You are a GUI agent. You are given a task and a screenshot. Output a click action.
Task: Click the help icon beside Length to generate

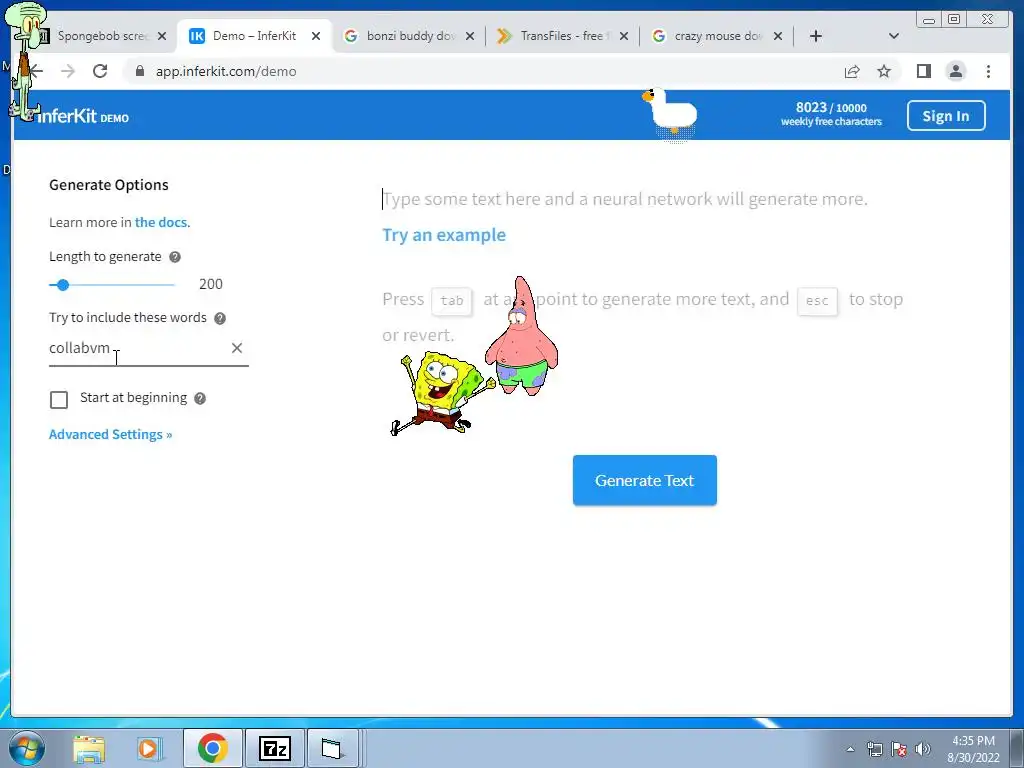point(175,257)
